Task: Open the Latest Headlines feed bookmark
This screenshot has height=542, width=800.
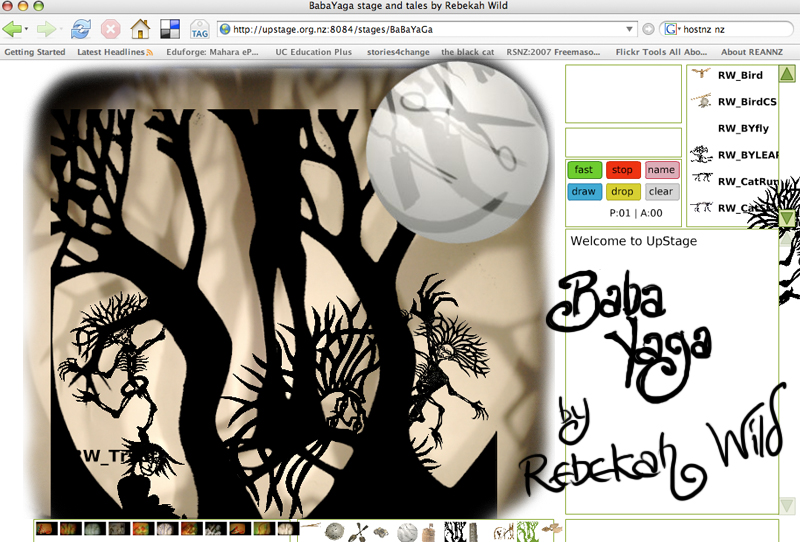Action: point(115,52)
